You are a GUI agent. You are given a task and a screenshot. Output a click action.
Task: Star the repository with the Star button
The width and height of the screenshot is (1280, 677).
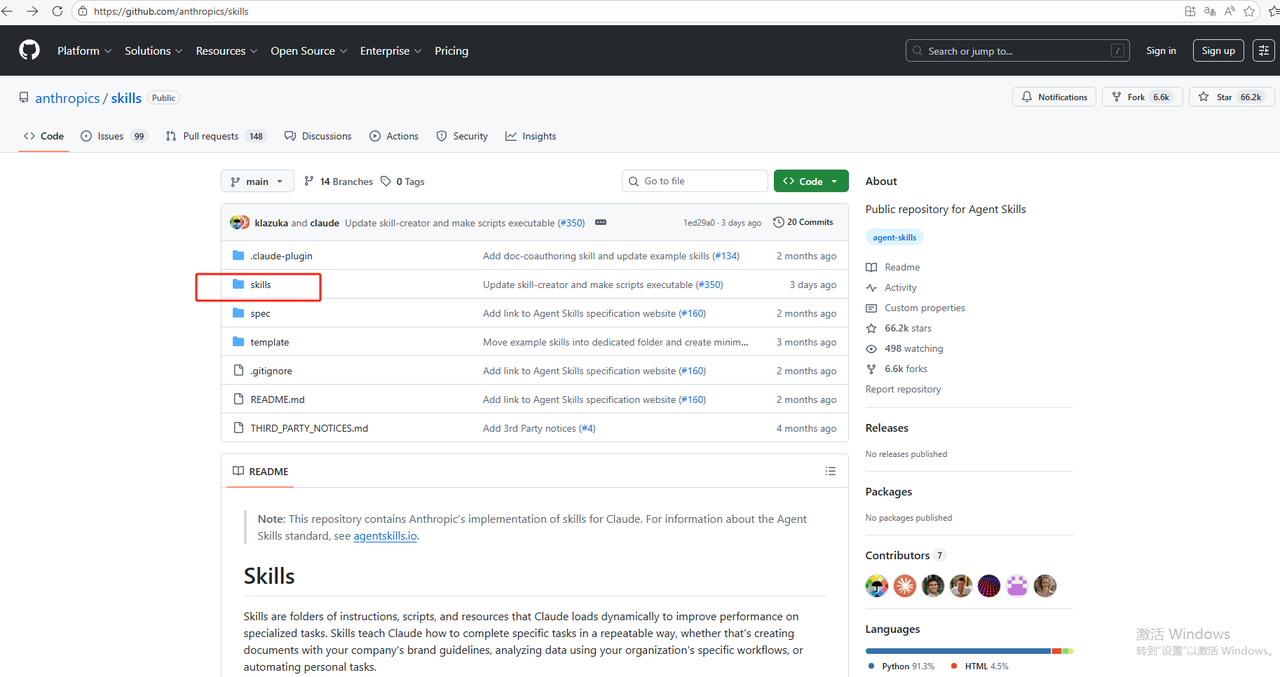[x=1231, y=97]
